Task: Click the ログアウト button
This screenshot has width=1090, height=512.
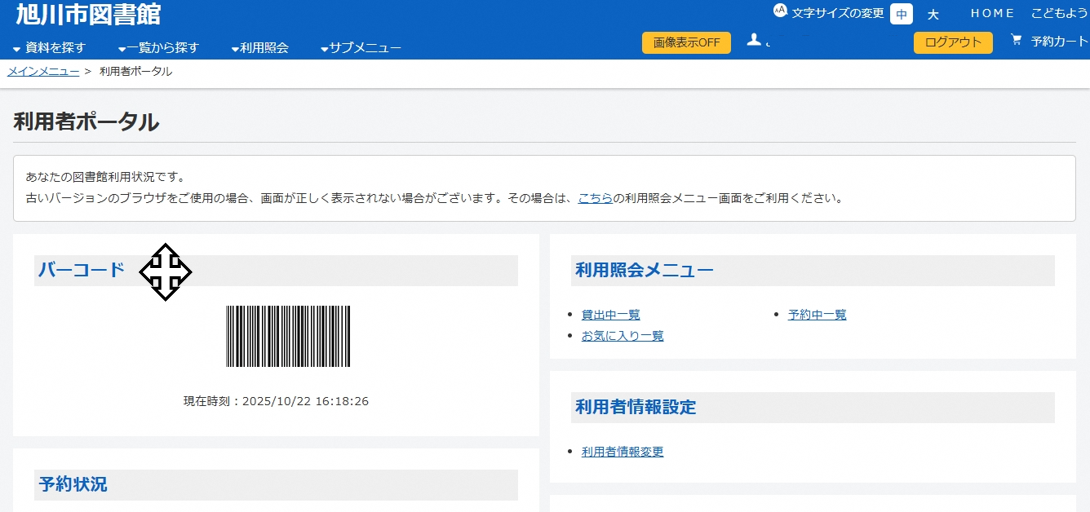Action: (953, 42)
